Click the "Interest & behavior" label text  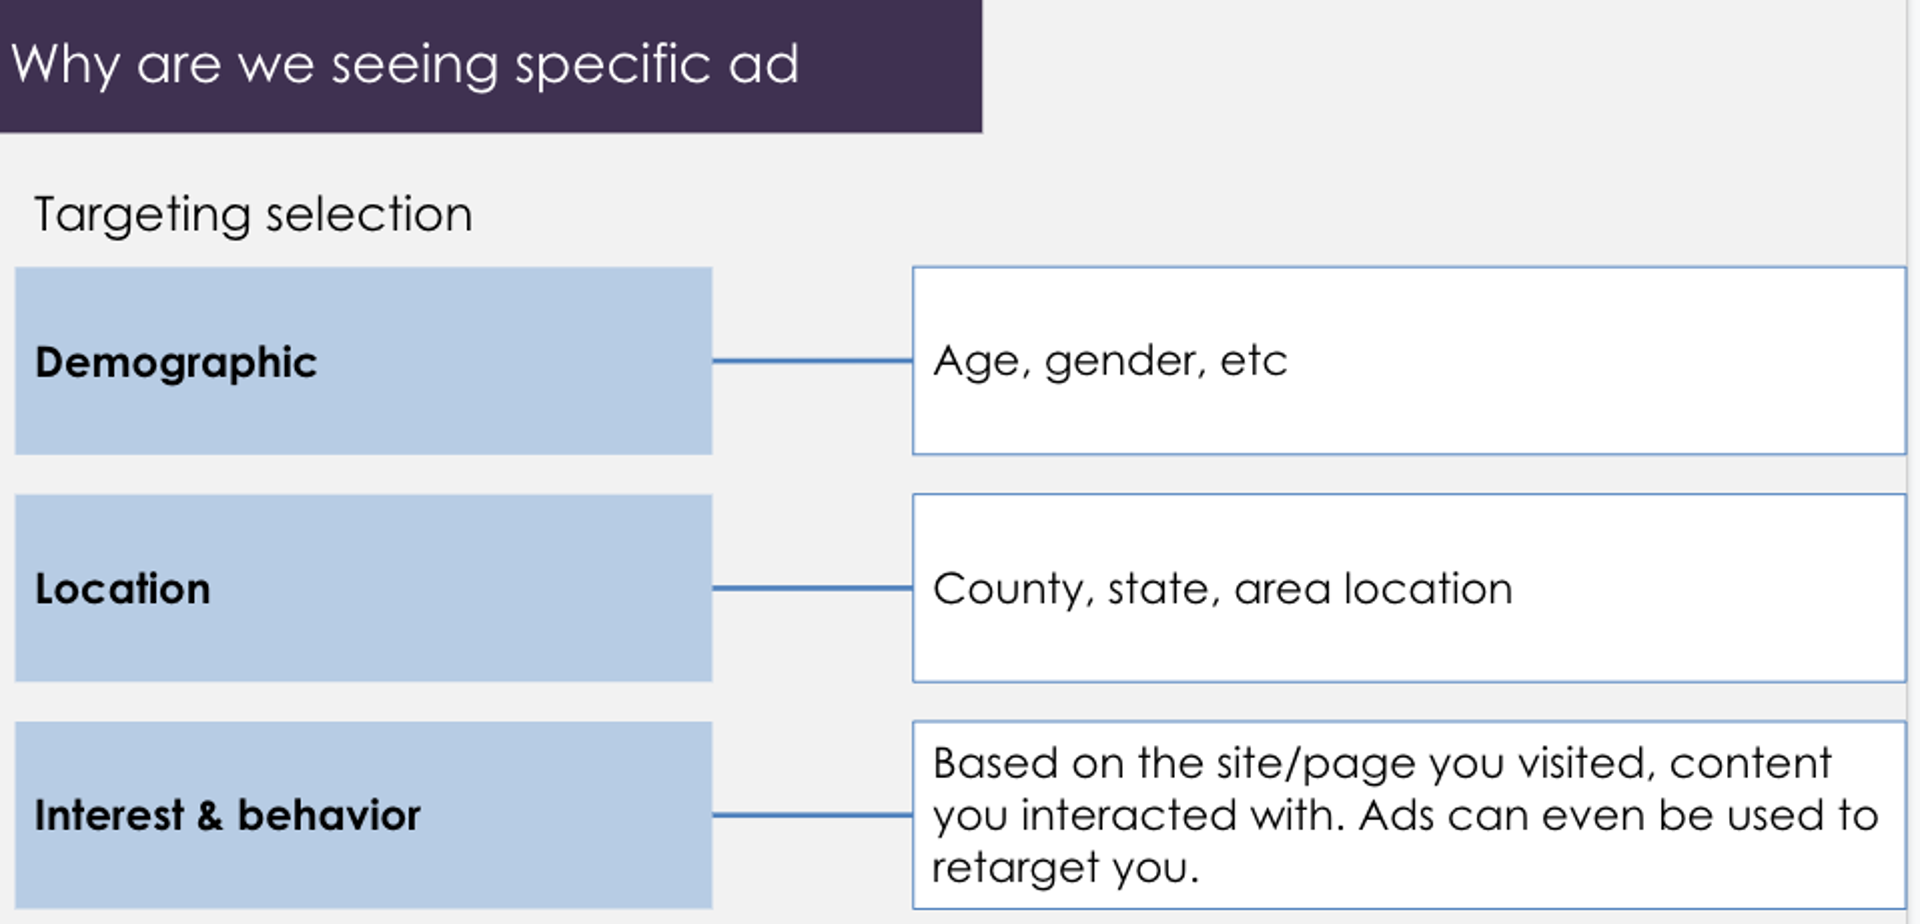(x=228, y=815)
